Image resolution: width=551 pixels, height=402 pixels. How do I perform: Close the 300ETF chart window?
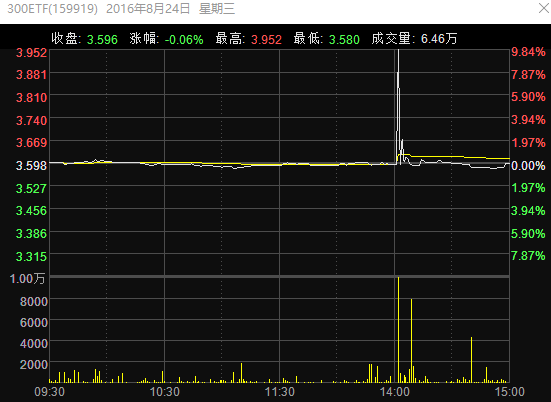click(544, 8)
